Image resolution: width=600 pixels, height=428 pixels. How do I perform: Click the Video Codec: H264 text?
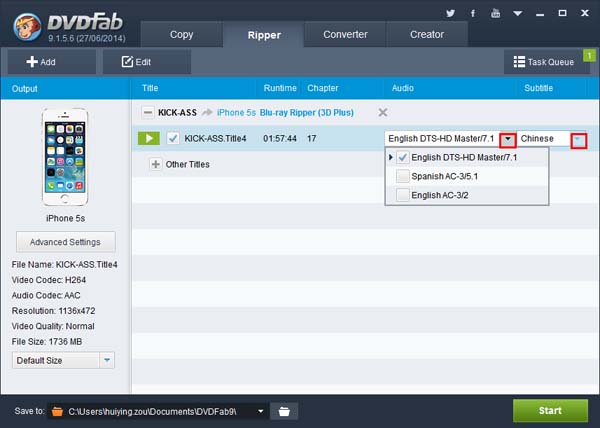49,280
